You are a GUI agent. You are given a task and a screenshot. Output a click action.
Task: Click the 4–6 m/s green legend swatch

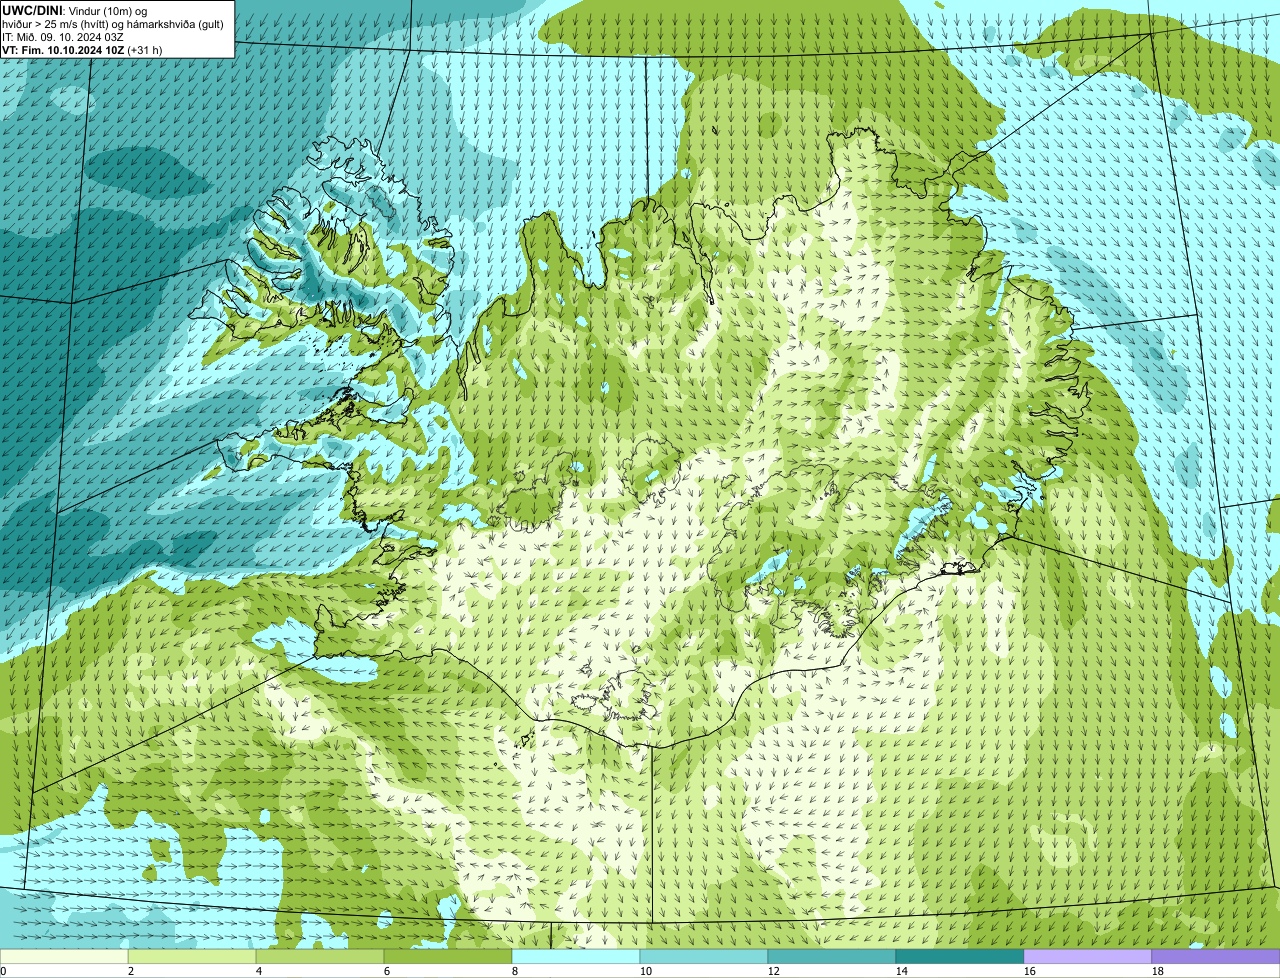(x=320, y=957)
